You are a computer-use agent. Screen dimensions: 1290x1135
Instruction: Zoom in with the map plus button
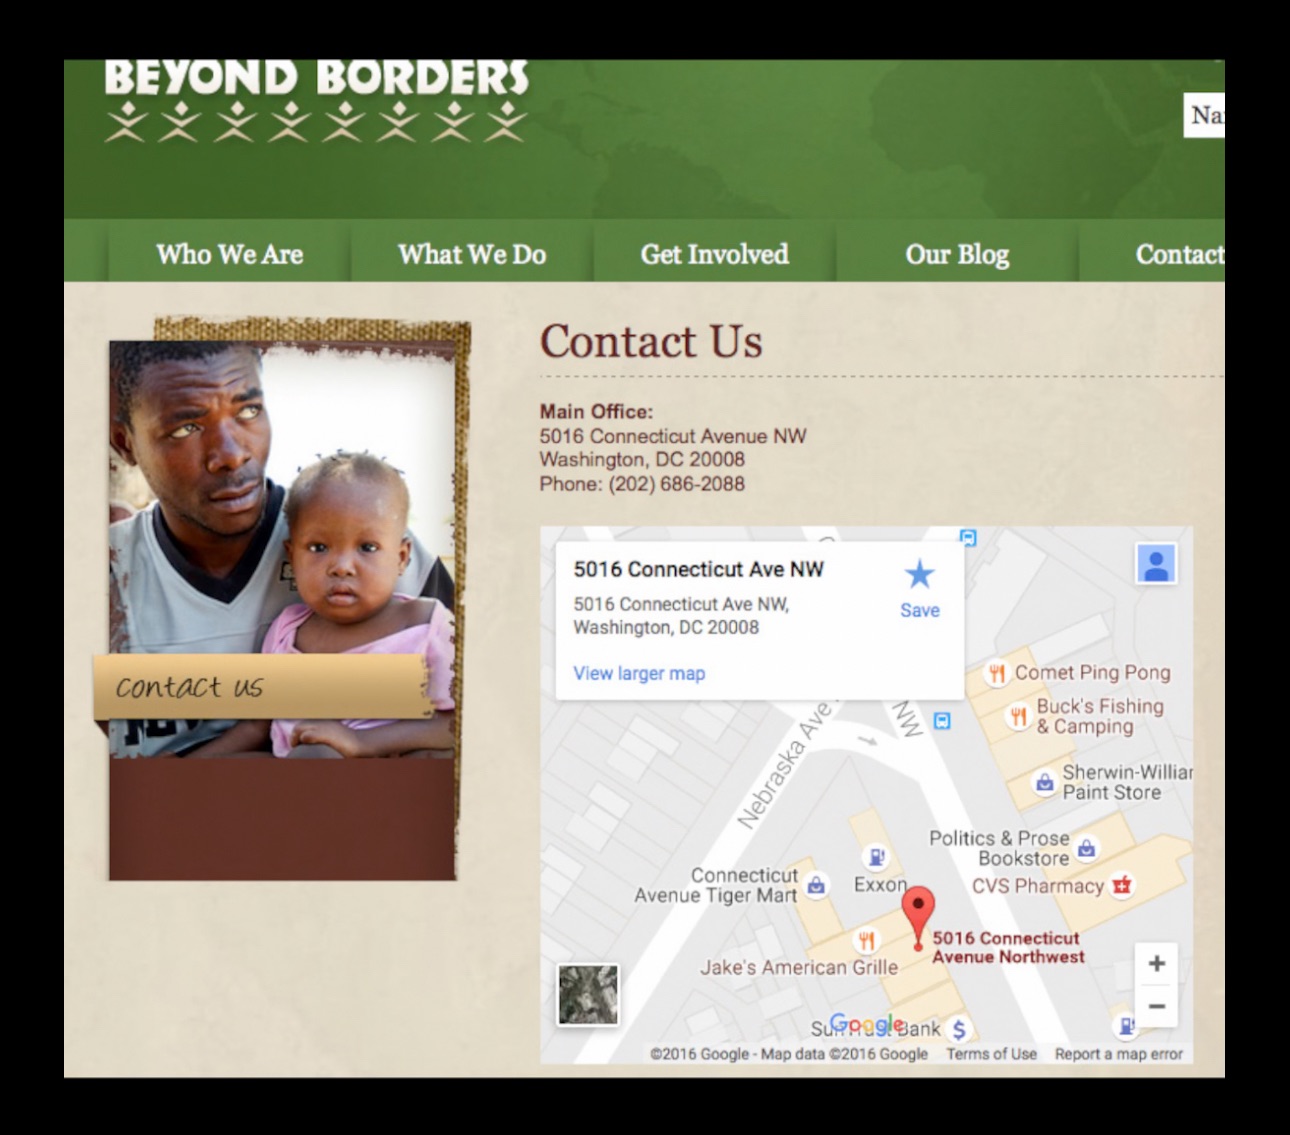pos(1156,963)
